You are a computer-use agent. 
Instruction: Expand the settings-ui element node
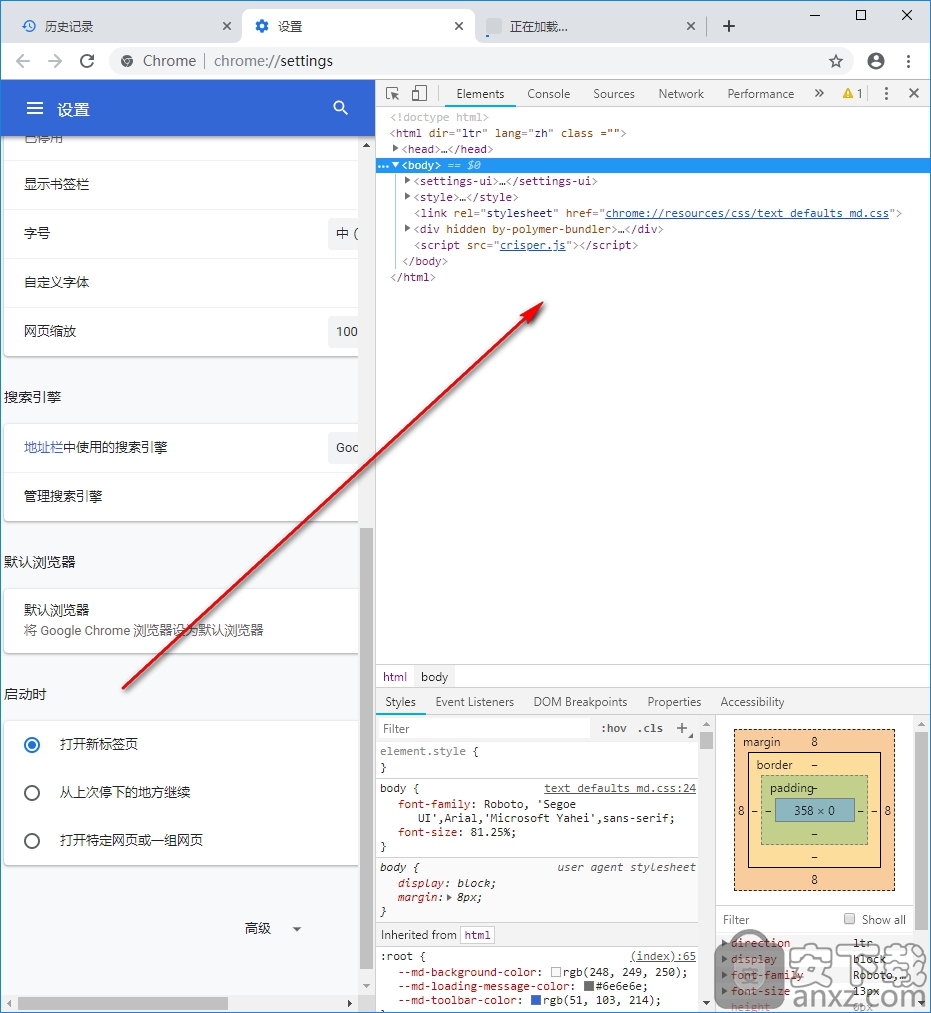click(x=408, y=181)
